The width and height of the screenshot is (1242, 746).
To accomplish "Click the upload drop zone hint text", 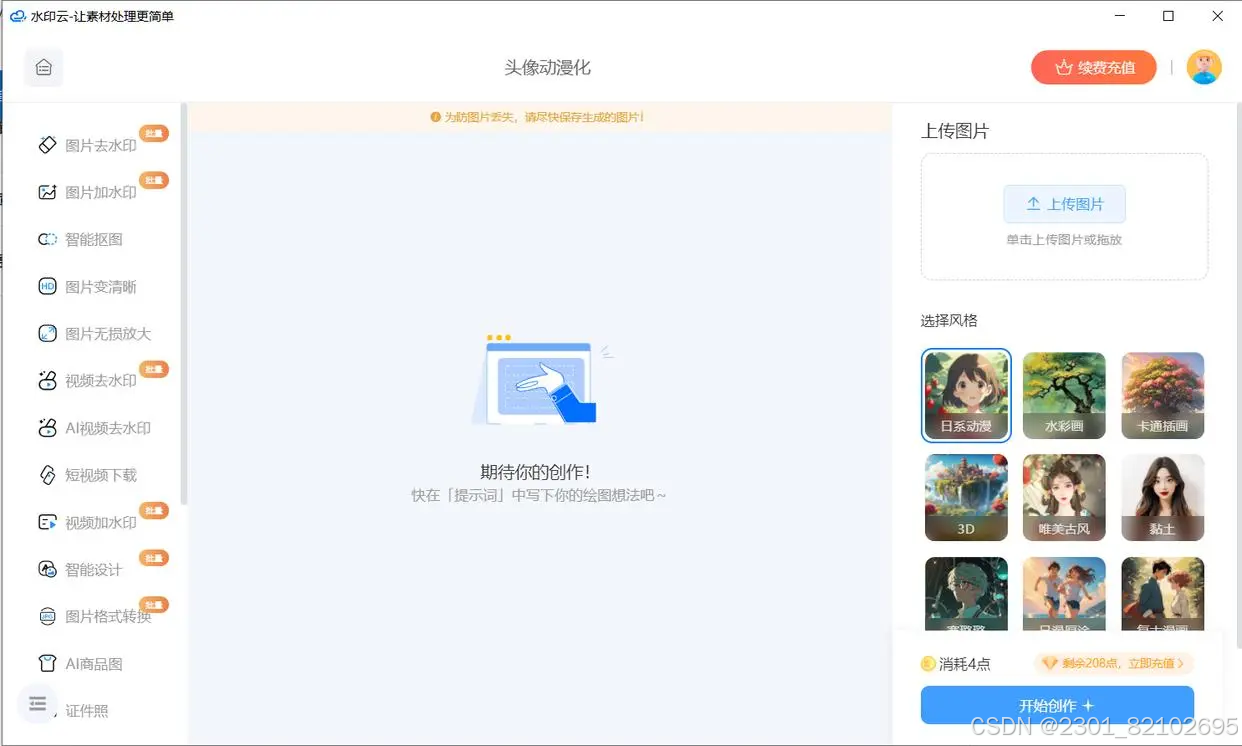I will click(1064, 240).
